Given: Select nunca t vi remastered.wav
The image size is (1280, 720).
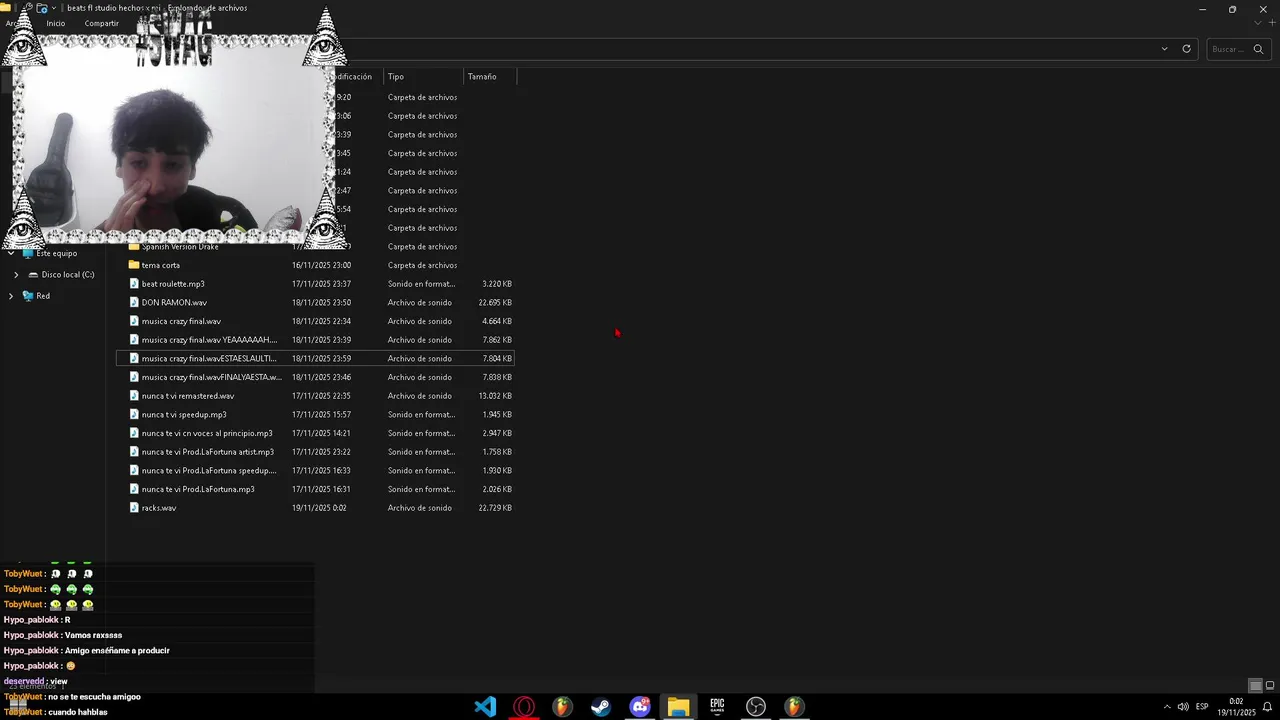Looking at the screenshot, I should [x=188, y=396].
